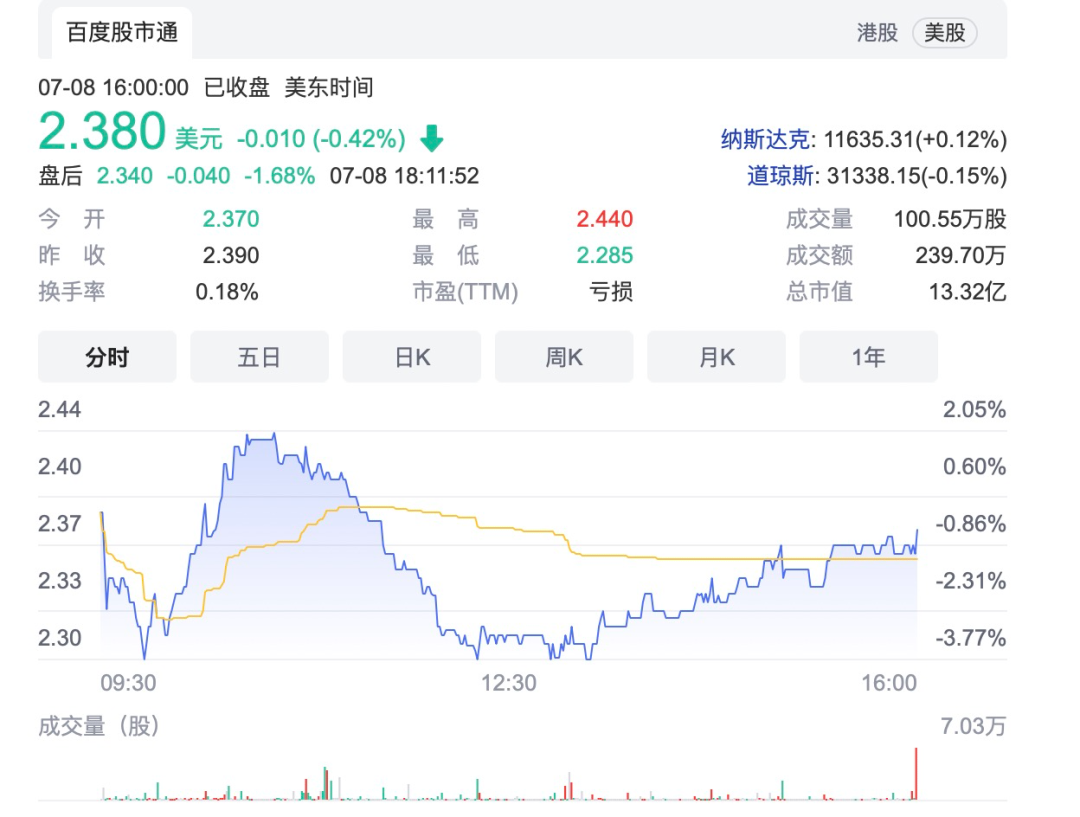Display the 1年 chart range
The width and height of the screenshot is (1080, 817).
coord(868,357)
